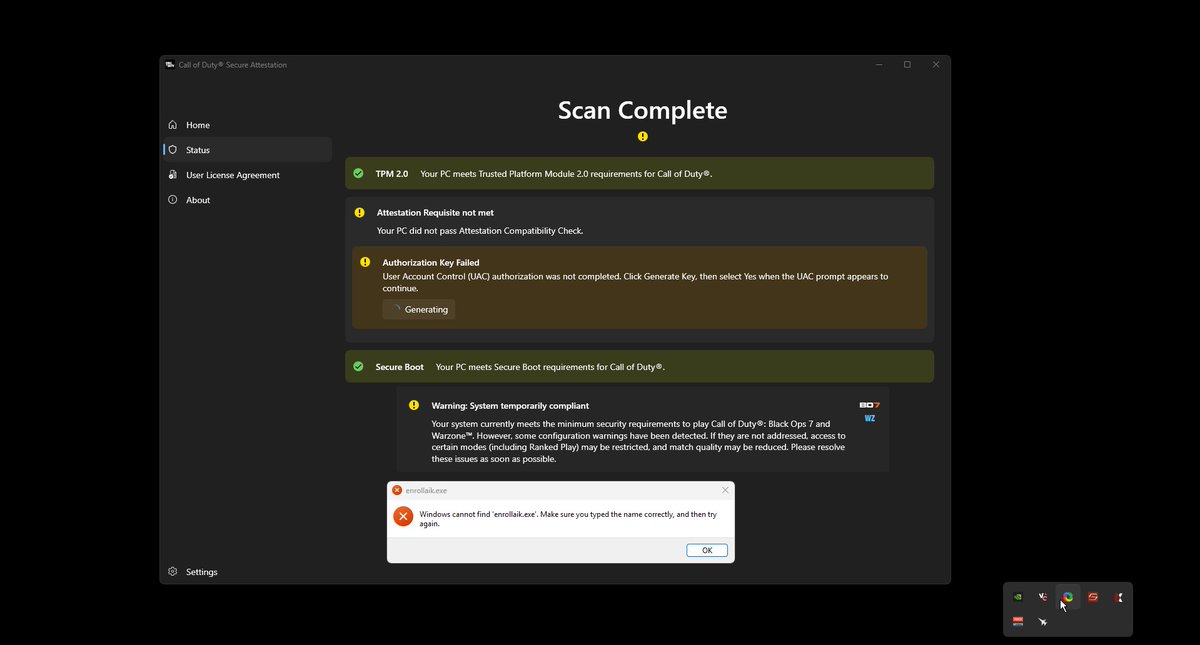Click the warning icon beside Attestation Requisite not met
This screenshot has width=1200, height=645.
click(x=360, y=213)
